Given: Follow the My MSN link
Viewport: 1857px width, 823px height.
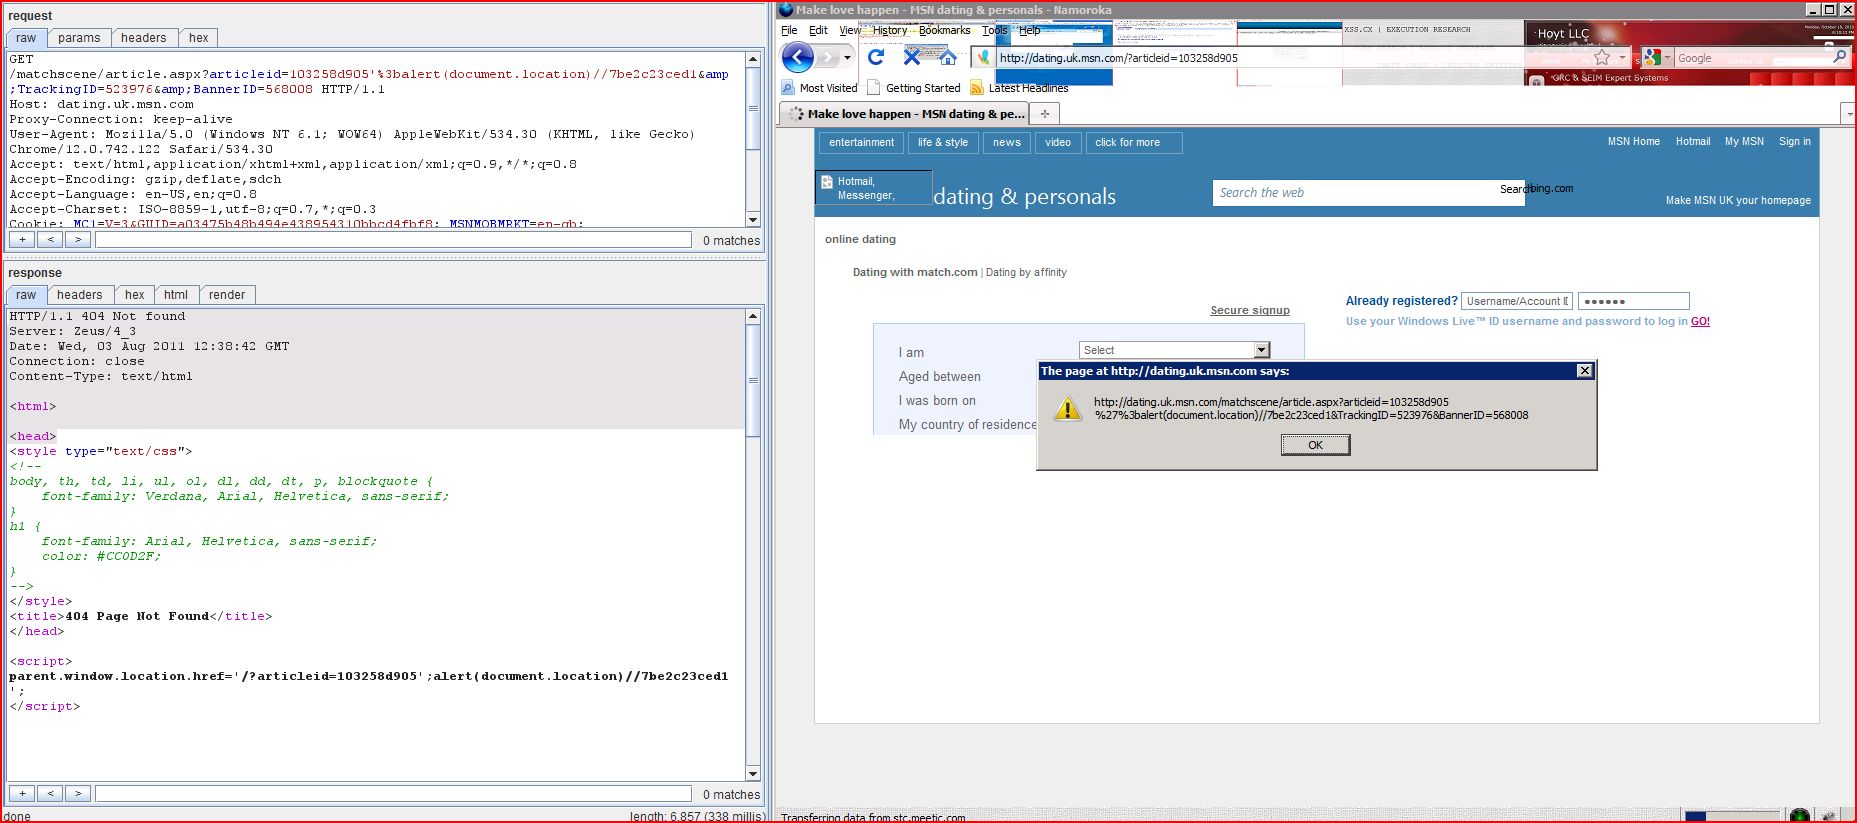Looking at the screenshot, I should [x=1744, y=142].
